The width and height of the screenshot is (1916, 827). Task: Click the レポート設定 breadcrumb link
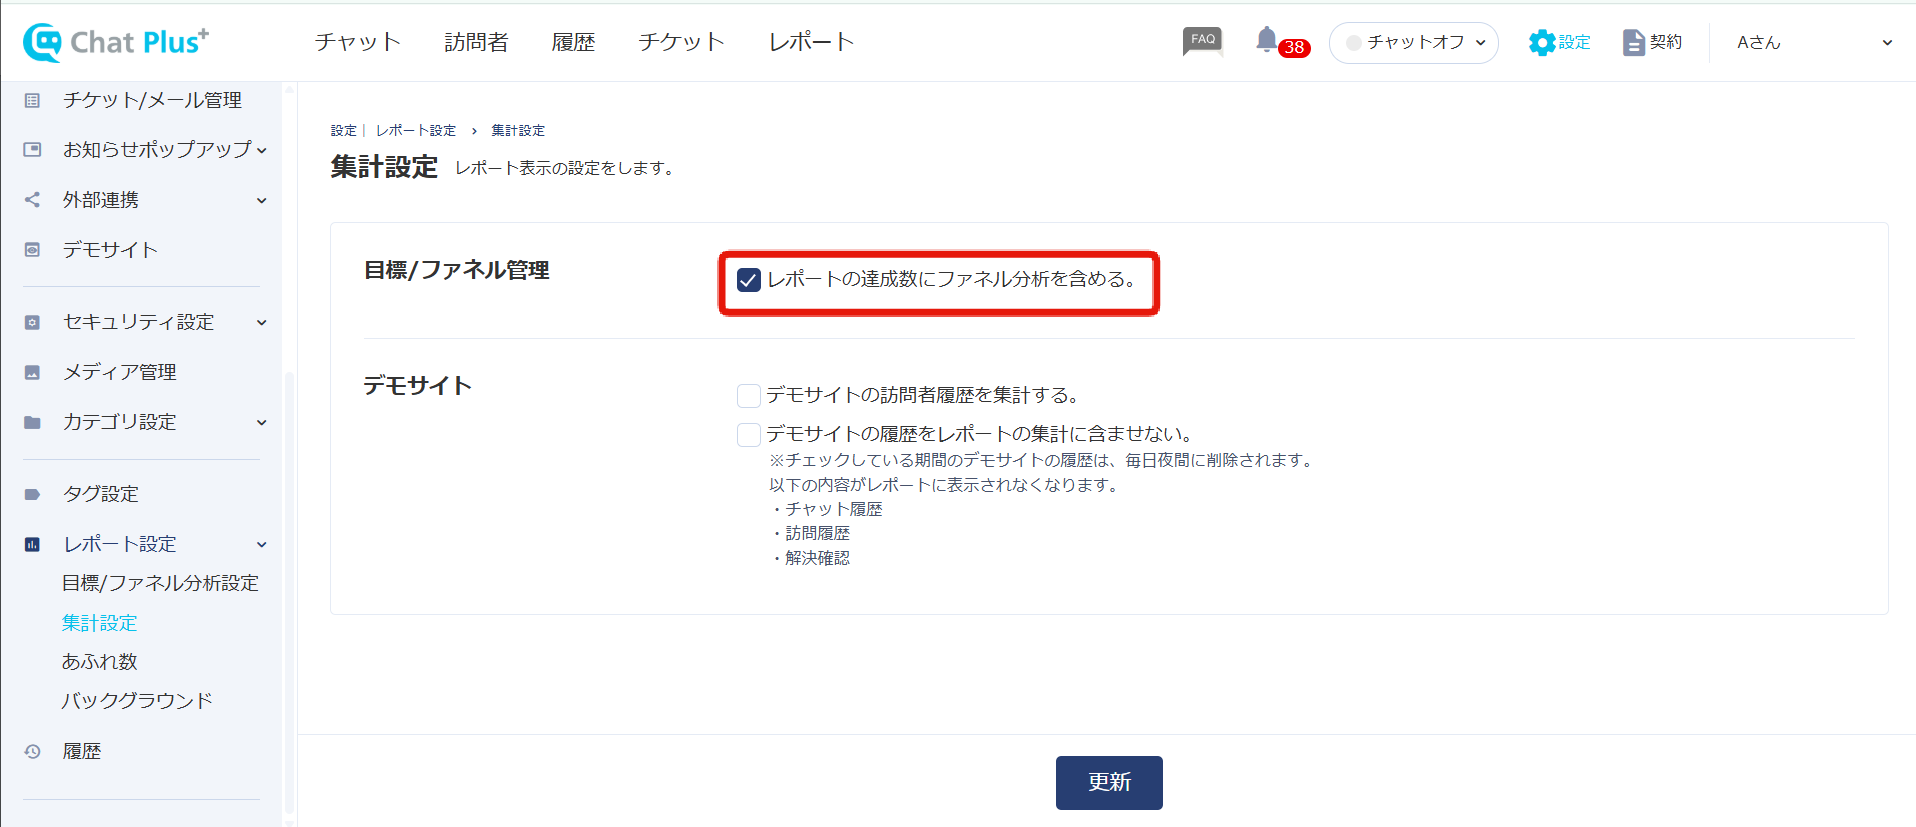(416, 131)
